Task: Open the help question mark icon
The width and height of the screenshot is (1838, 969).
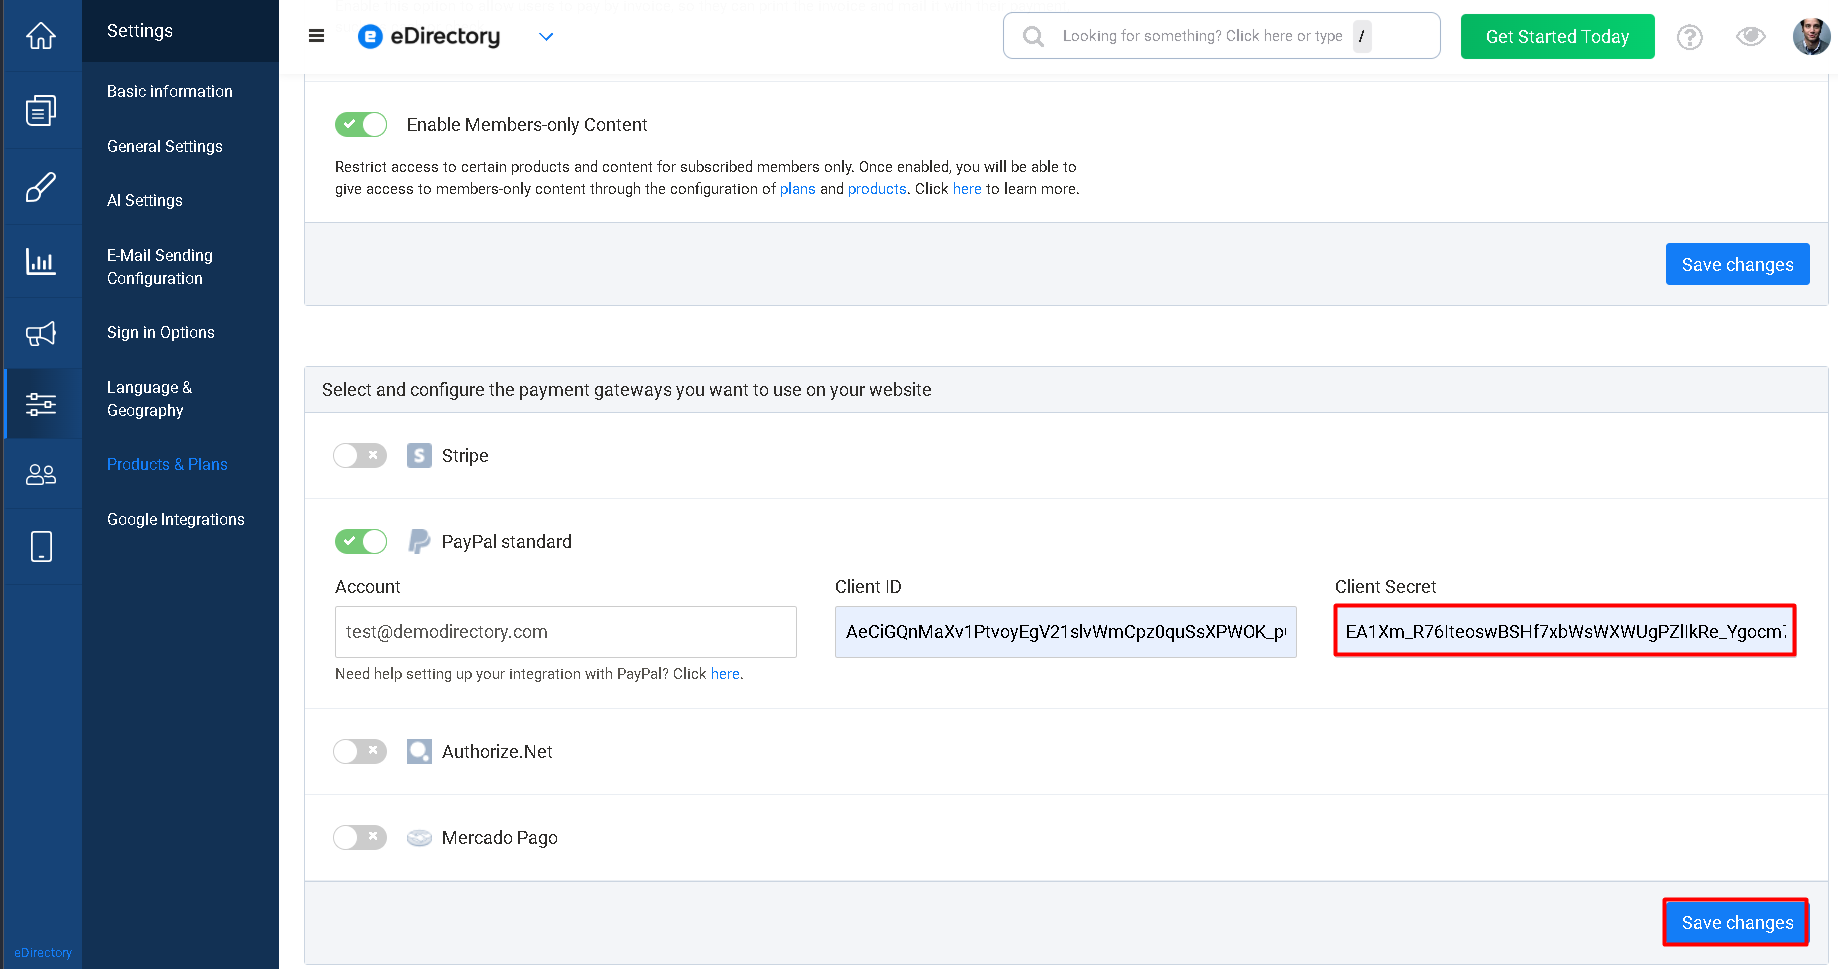Action: point(1690,37)
